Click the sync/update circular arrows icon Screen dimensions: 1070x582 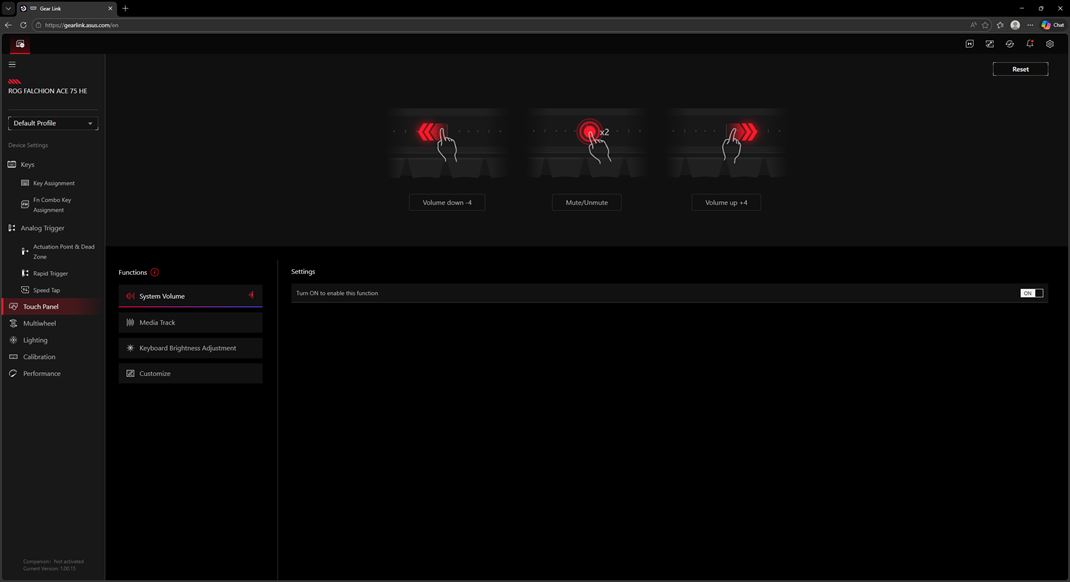1009,44
